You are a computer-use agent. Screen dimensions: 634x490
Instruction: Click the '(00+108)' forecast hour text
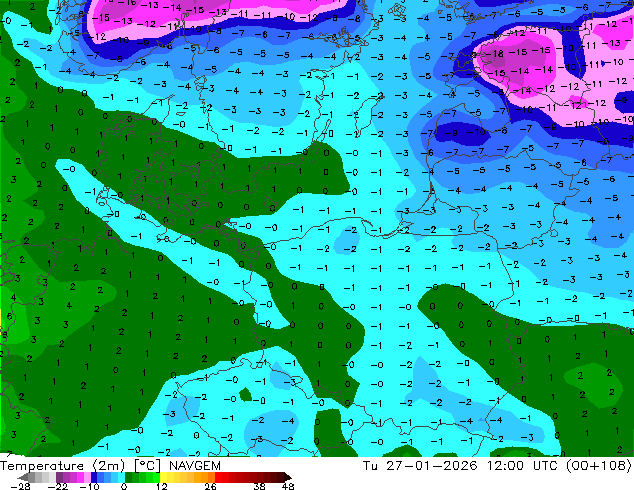599,466
